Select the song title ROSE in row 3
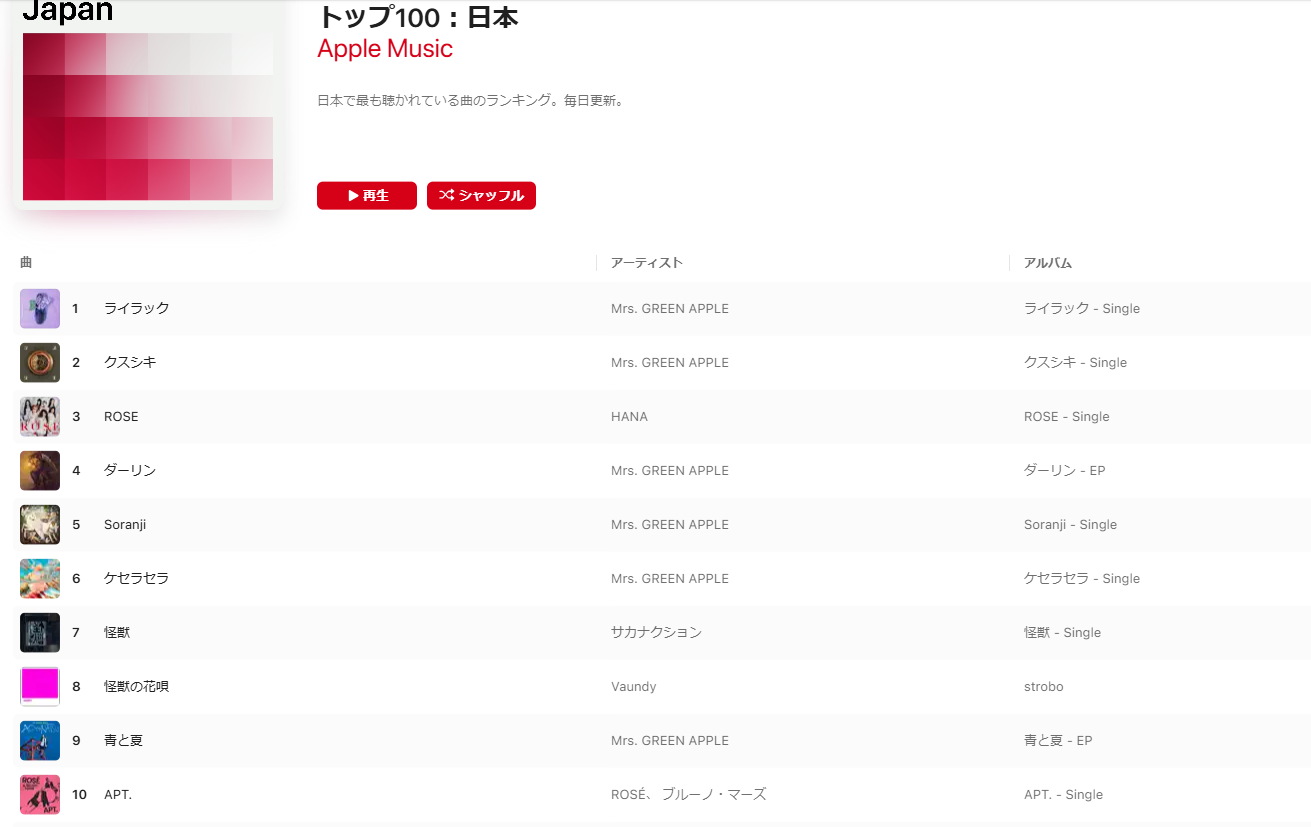The image size is (1311, 827). tap(121, 417)
